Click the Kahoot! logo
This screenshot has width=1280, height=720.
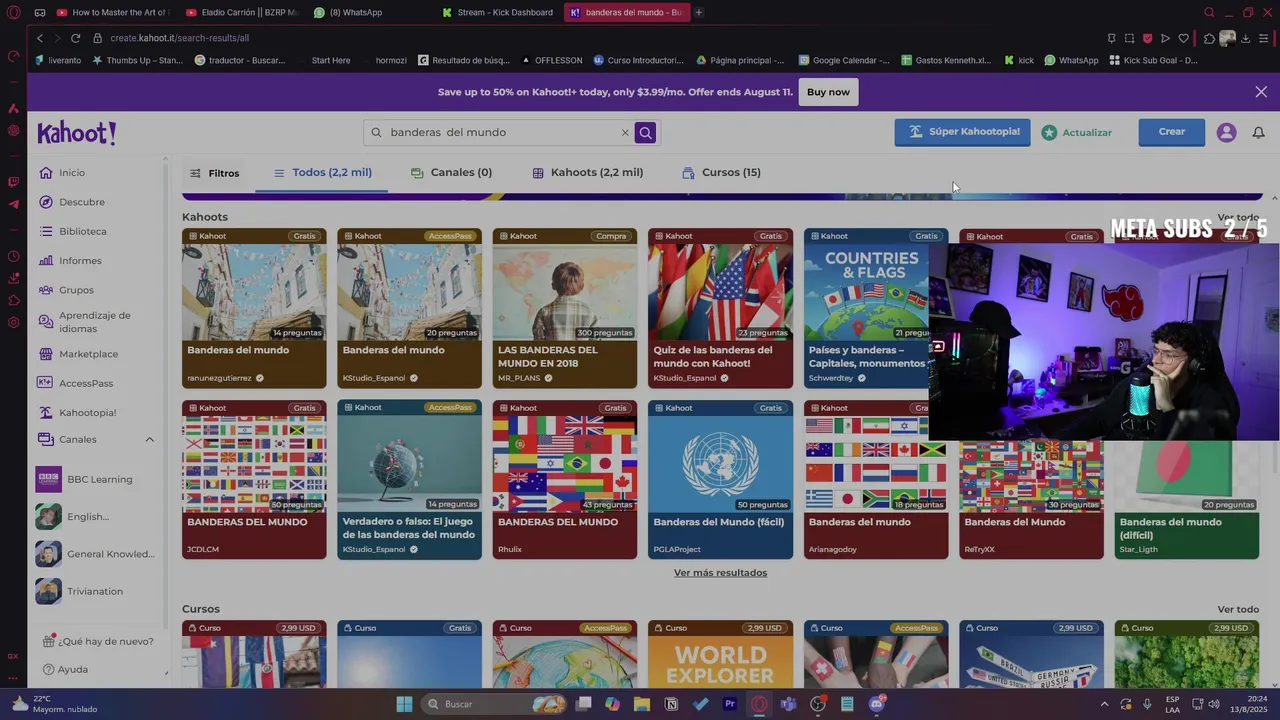click(x=77, y=132)
